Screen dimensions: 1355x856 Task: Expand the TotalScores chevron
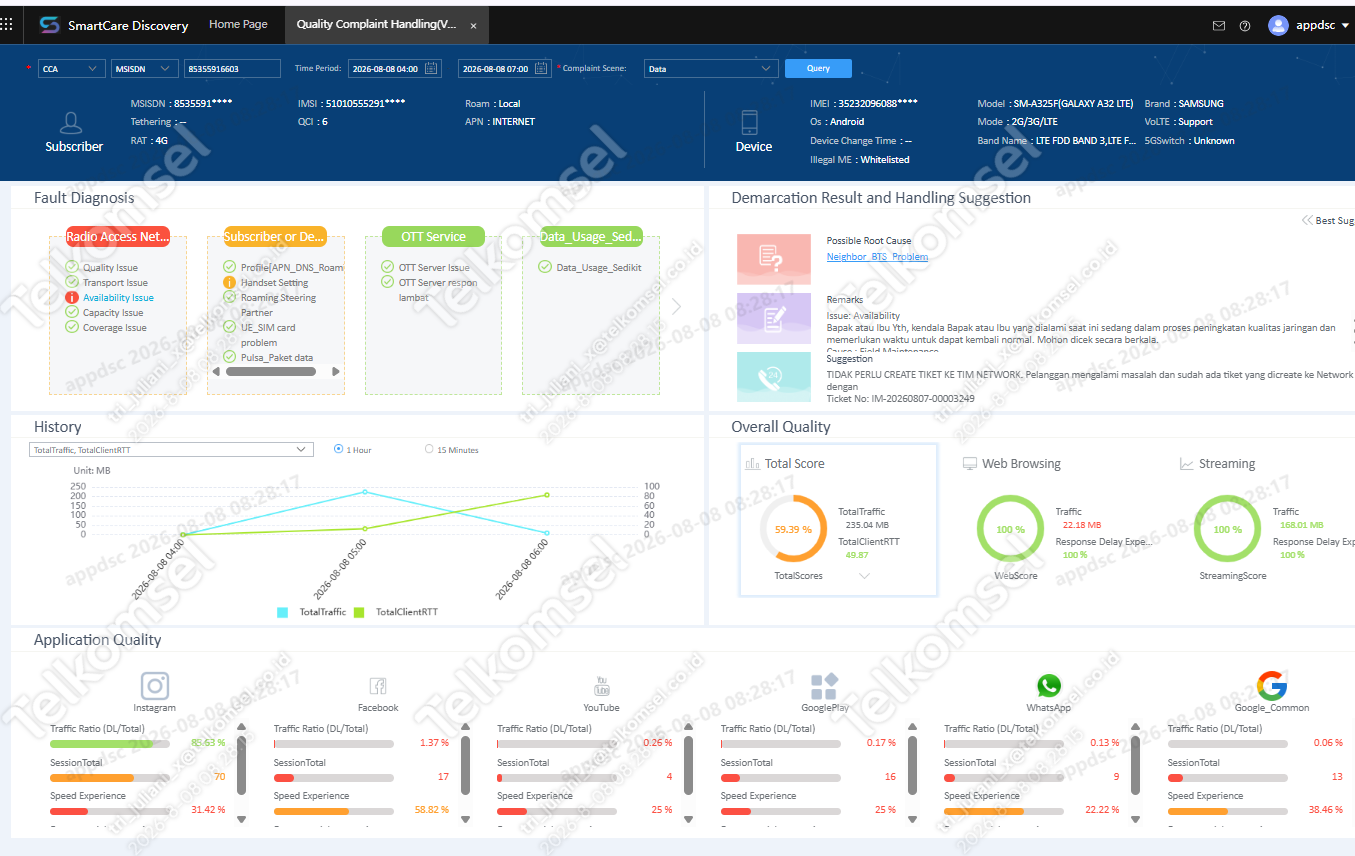pyautogui.click(x=865, y=576)
